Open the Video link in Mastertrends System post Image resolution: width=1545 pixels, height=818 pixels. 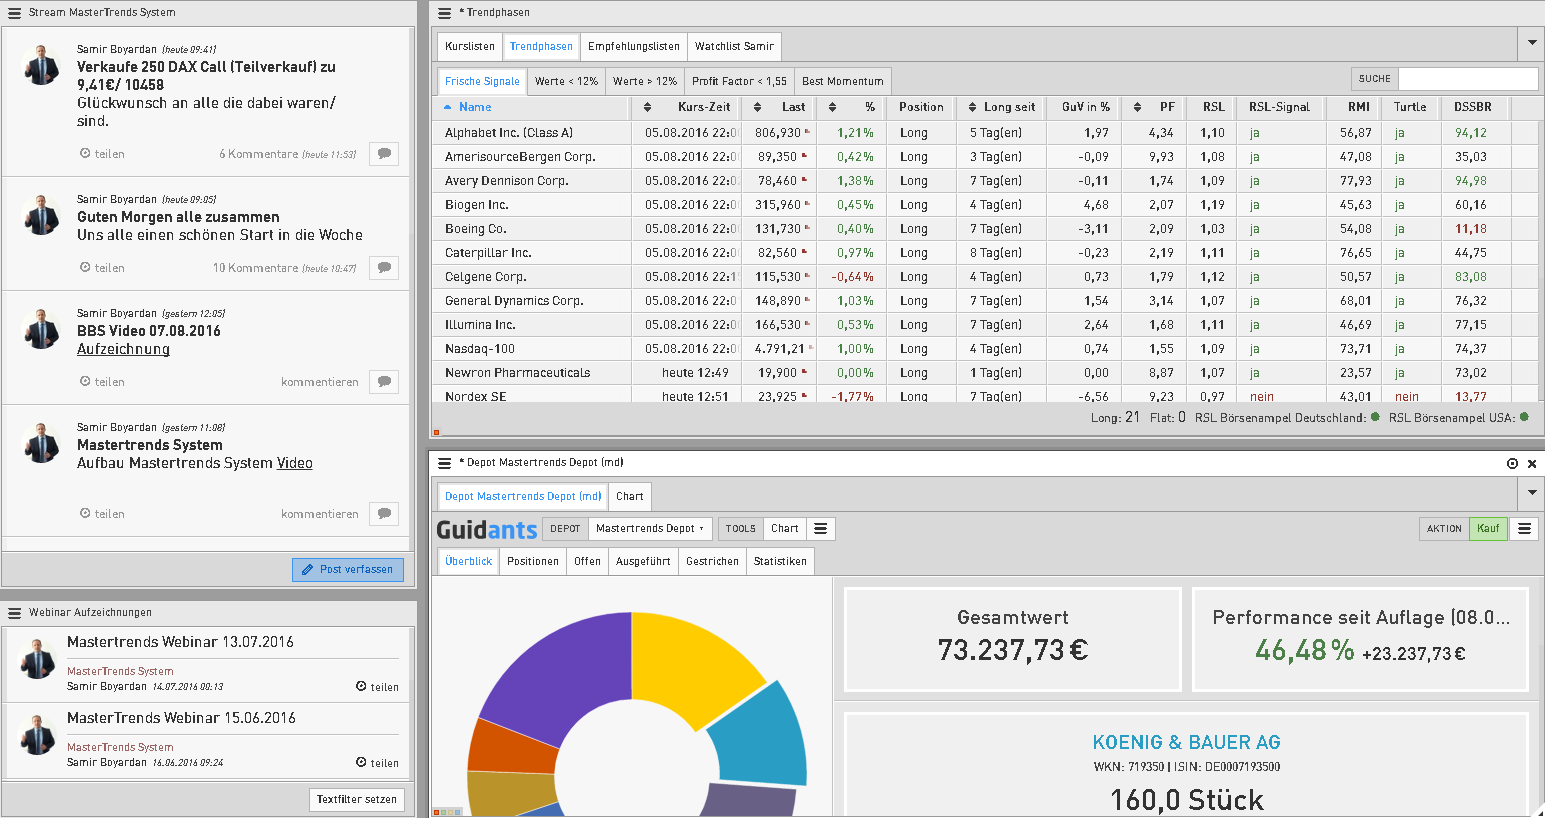(x=295, y=463)
